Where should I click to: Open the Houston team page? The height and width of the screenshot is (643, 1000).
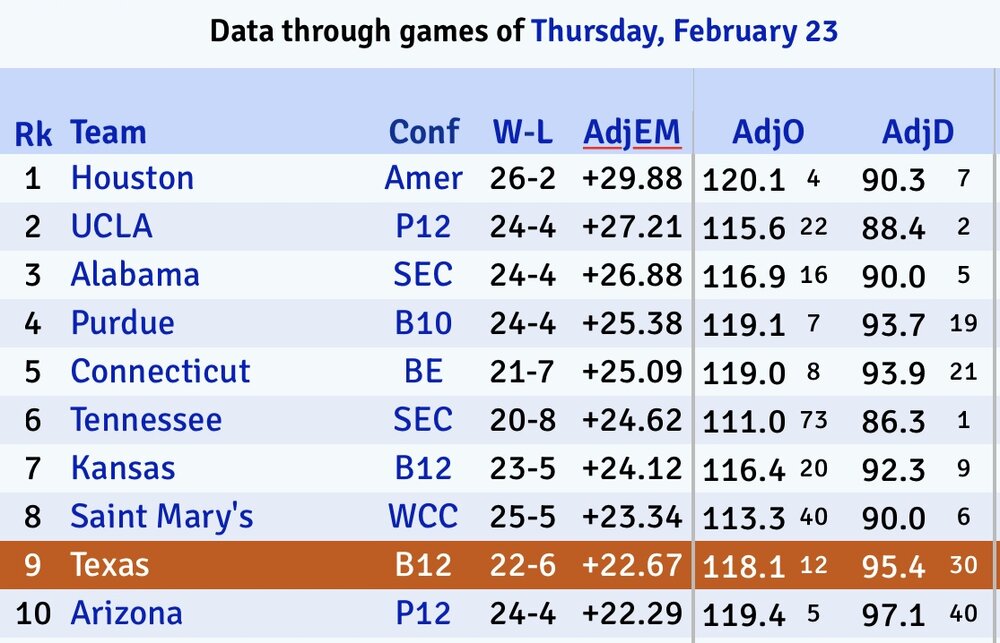pos(132,179)
